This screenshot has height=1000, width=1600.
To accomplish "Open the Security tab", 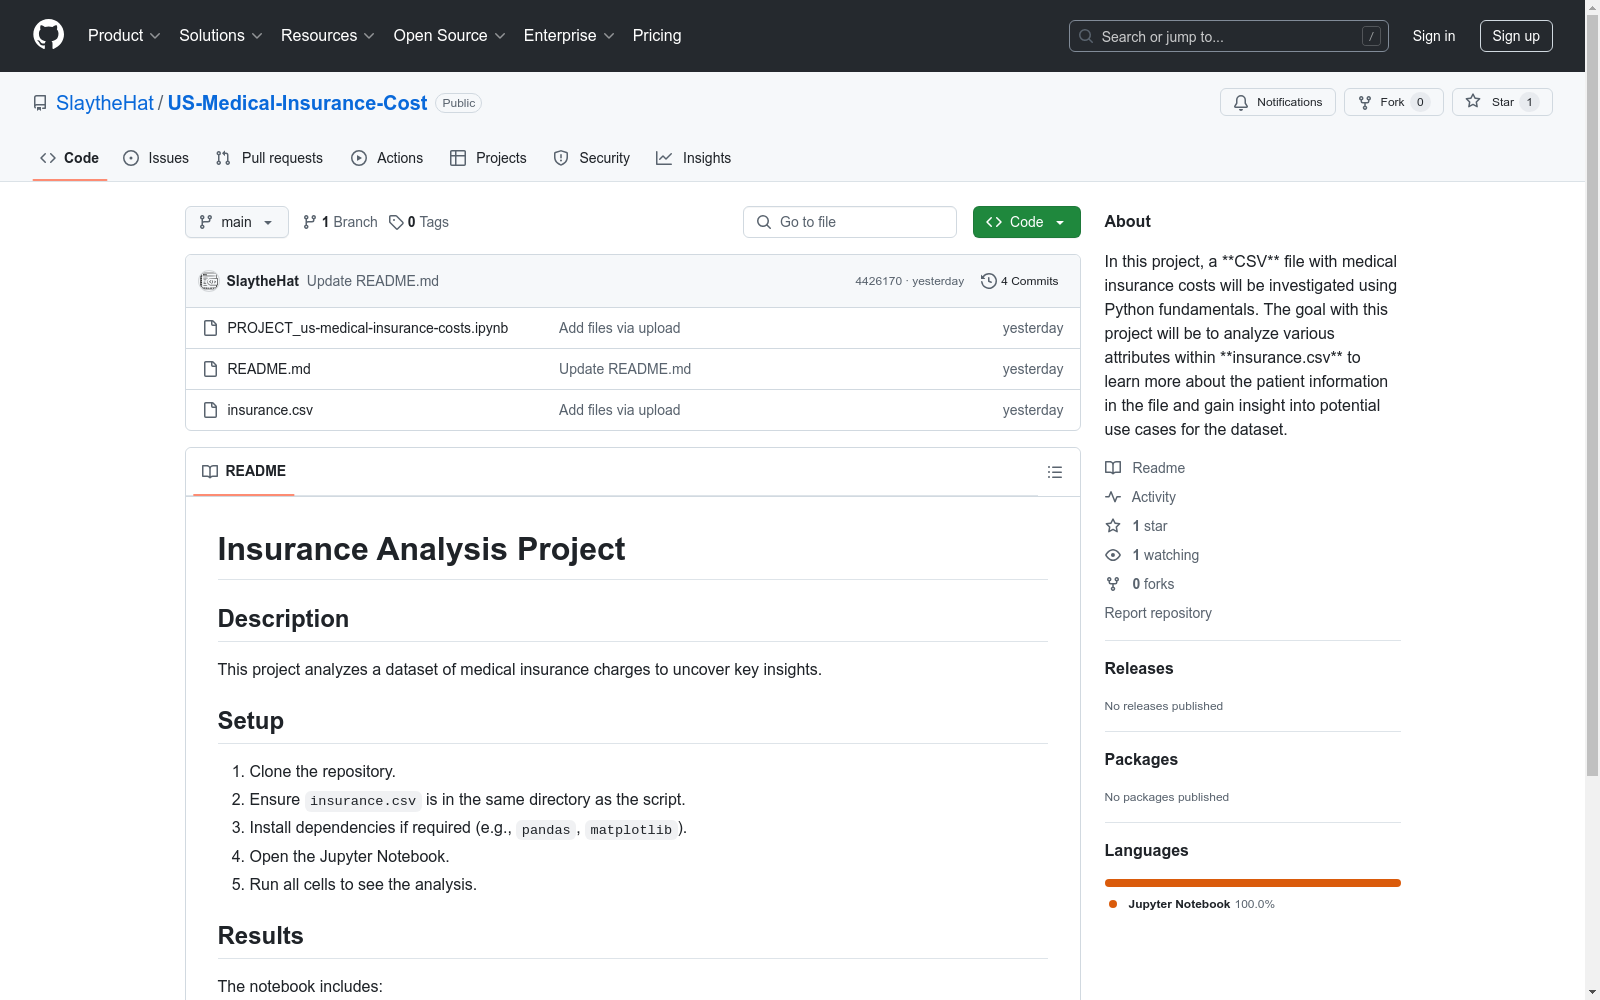I will [x=592, y=158].
